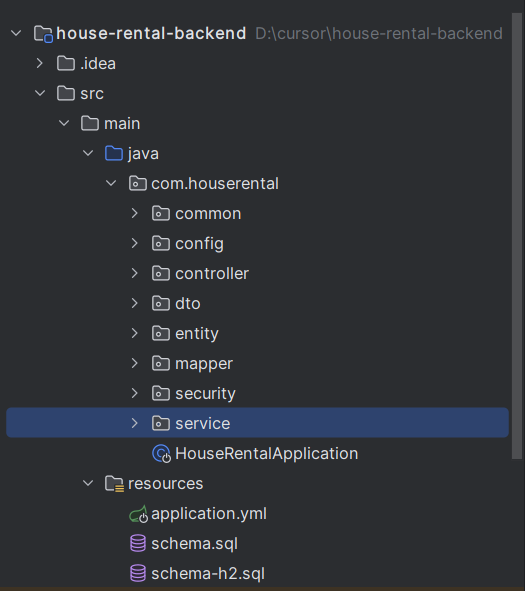Select the mapper package
This screenshot has height=591, width=525.
tap(204, 363)
